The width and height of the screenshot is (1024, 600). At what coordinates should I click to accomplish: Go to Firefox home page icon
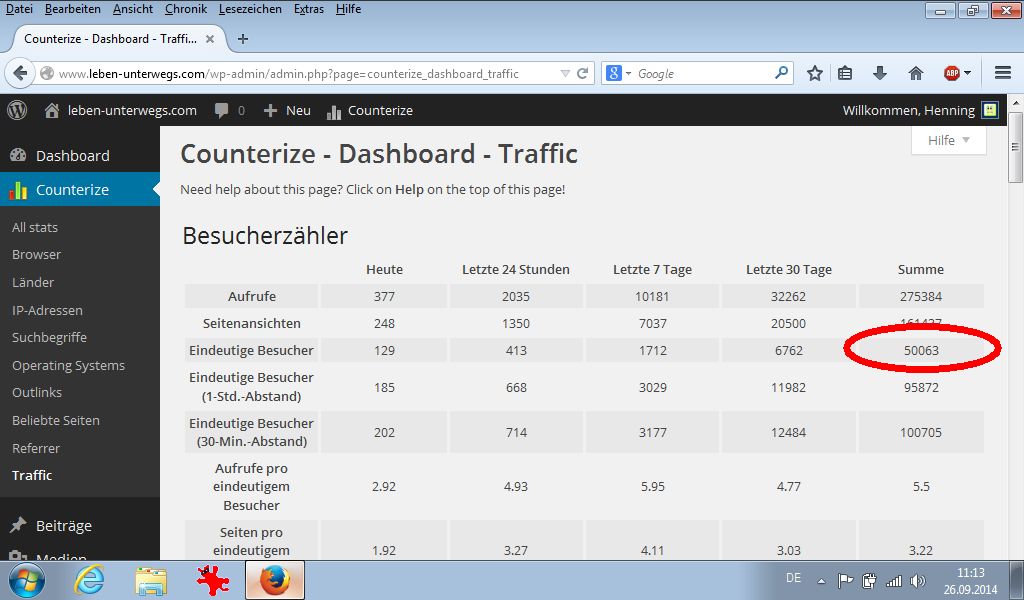(x=915, y=73)
